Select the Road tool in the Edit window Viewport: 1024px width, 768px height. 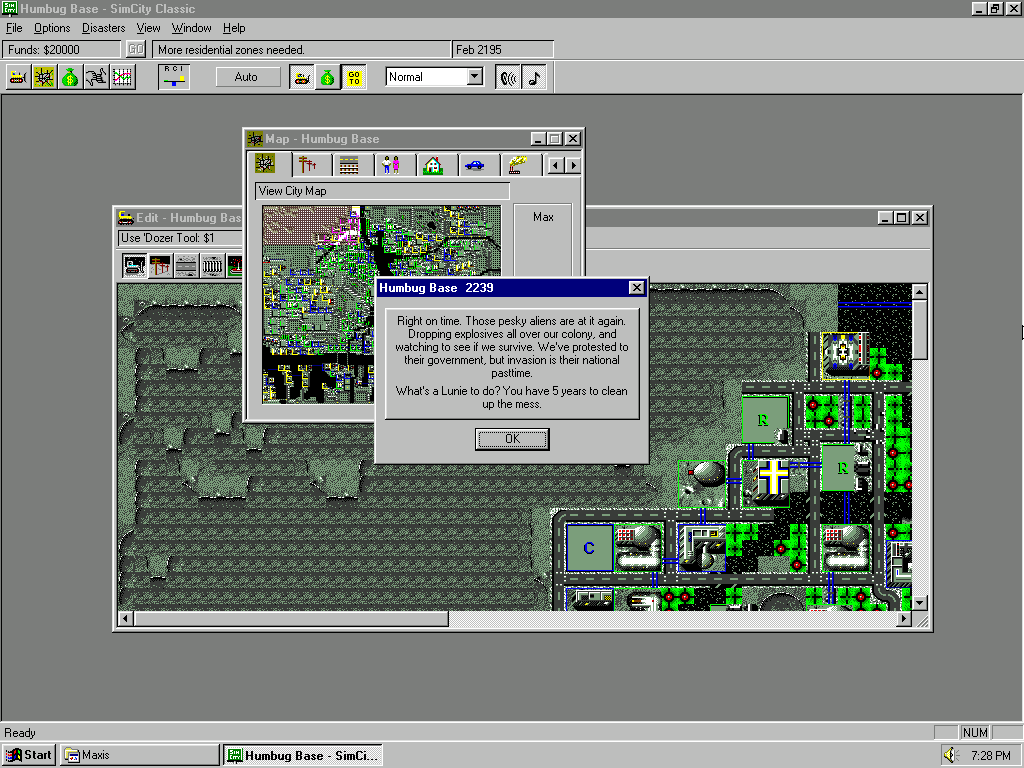[x=186, y=265]
